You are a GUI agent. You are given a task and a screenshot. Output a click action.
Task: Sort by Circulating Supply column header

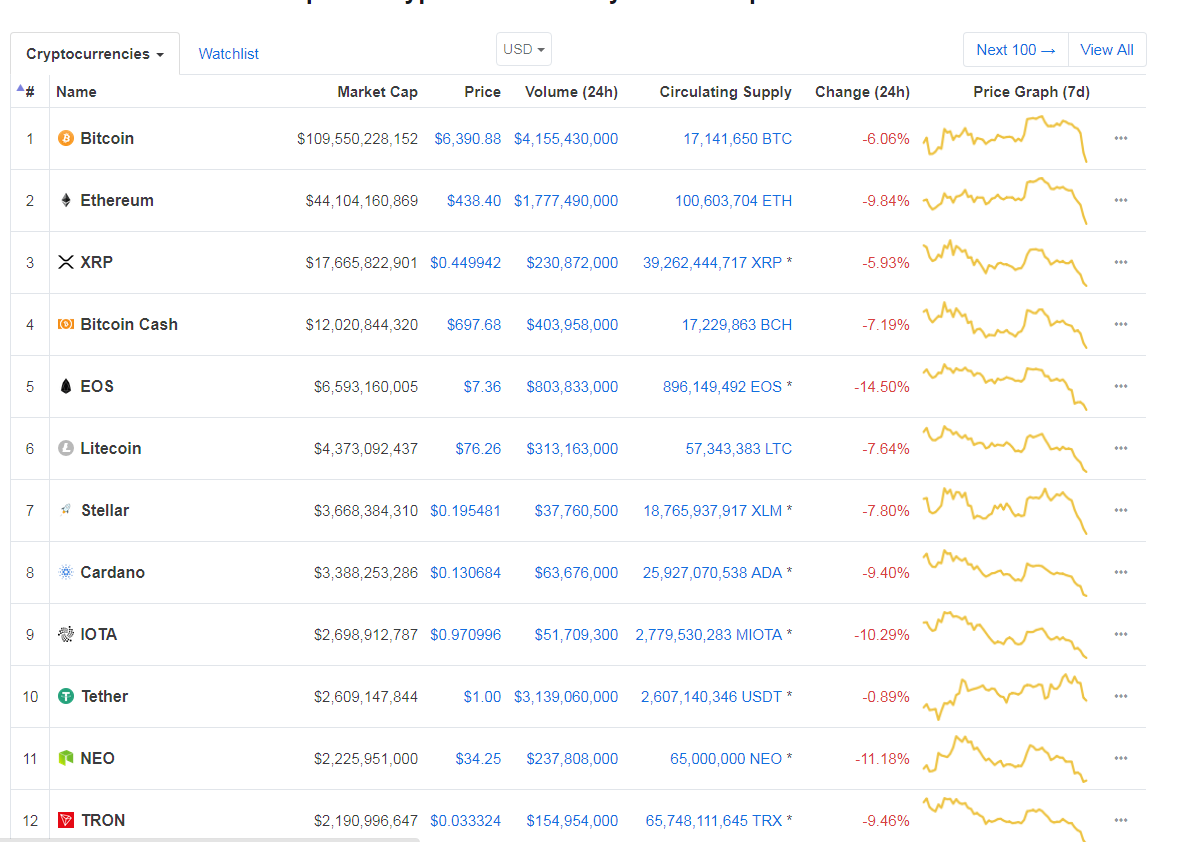click(x=726, y=92)
